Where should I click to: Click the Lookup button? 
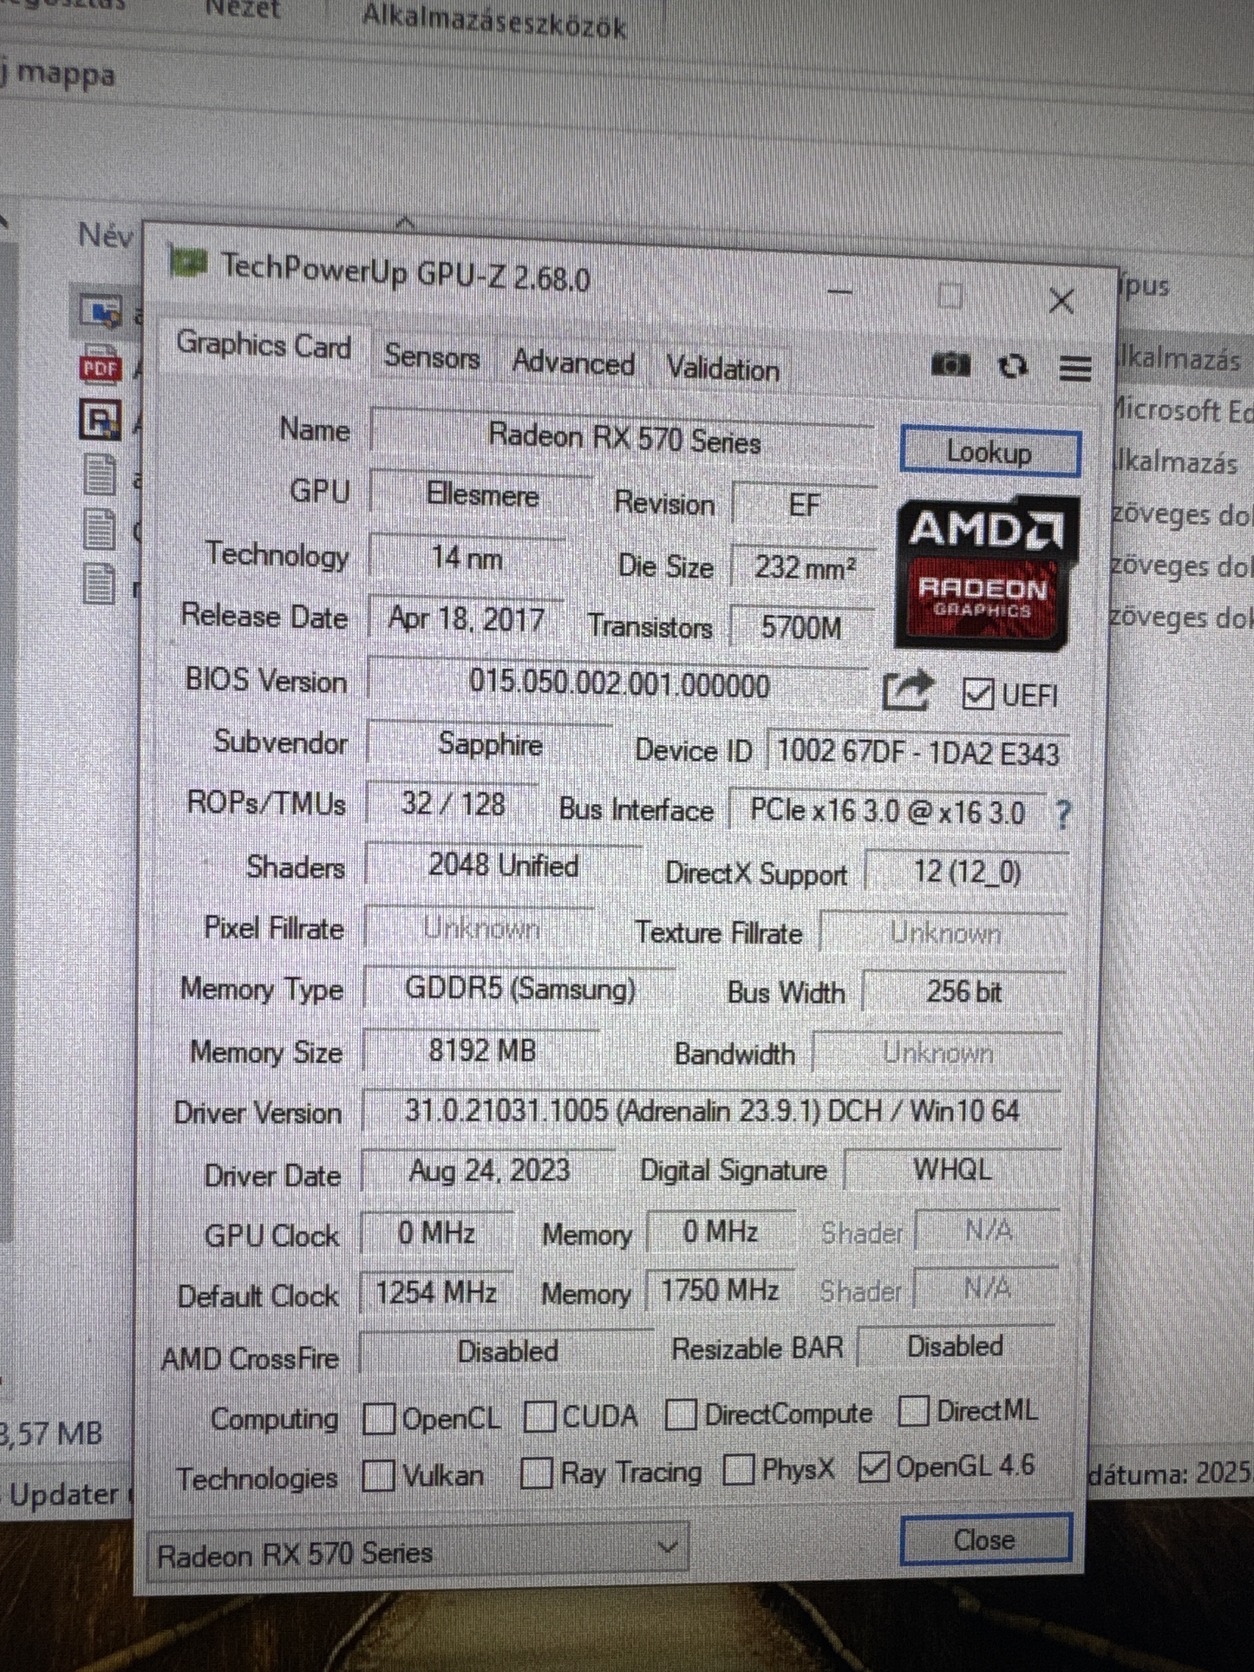point(990,453)
